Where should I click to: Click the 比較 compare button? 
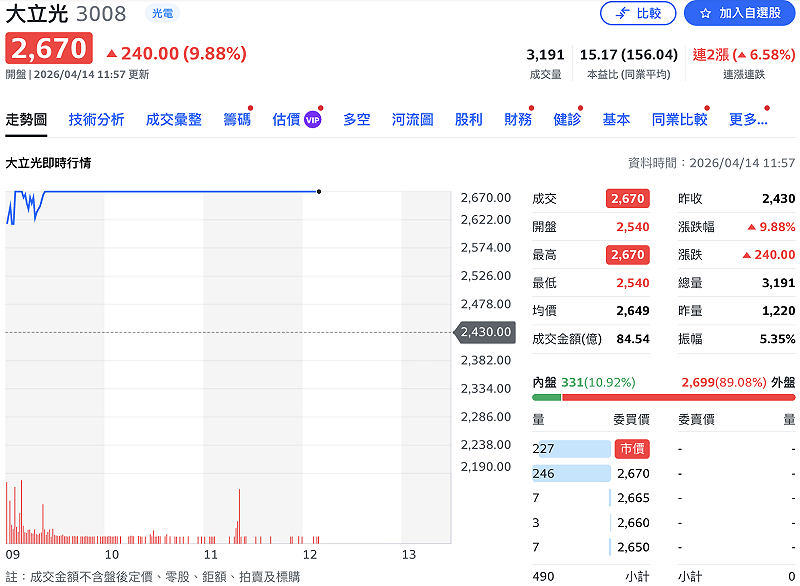pyautogui.click(x=638, y=13)
